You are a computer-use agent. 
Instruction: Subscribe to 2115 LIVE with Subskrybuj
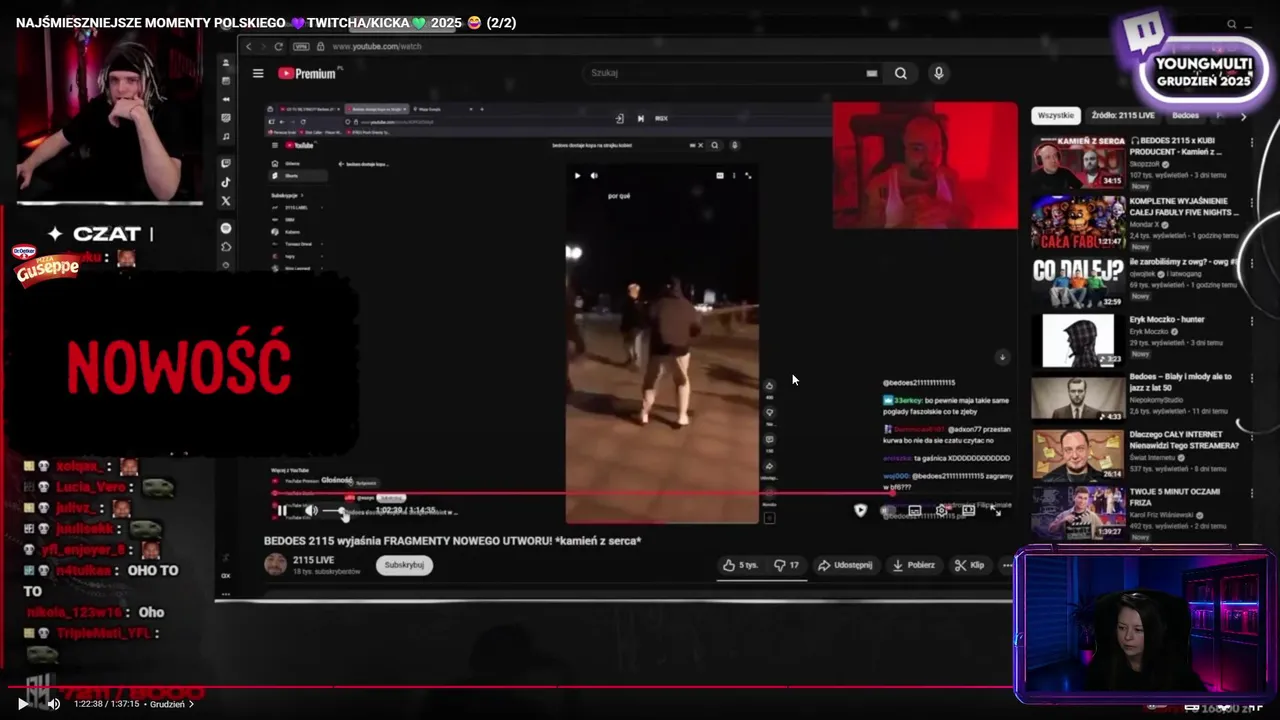[x=404, y=565]
